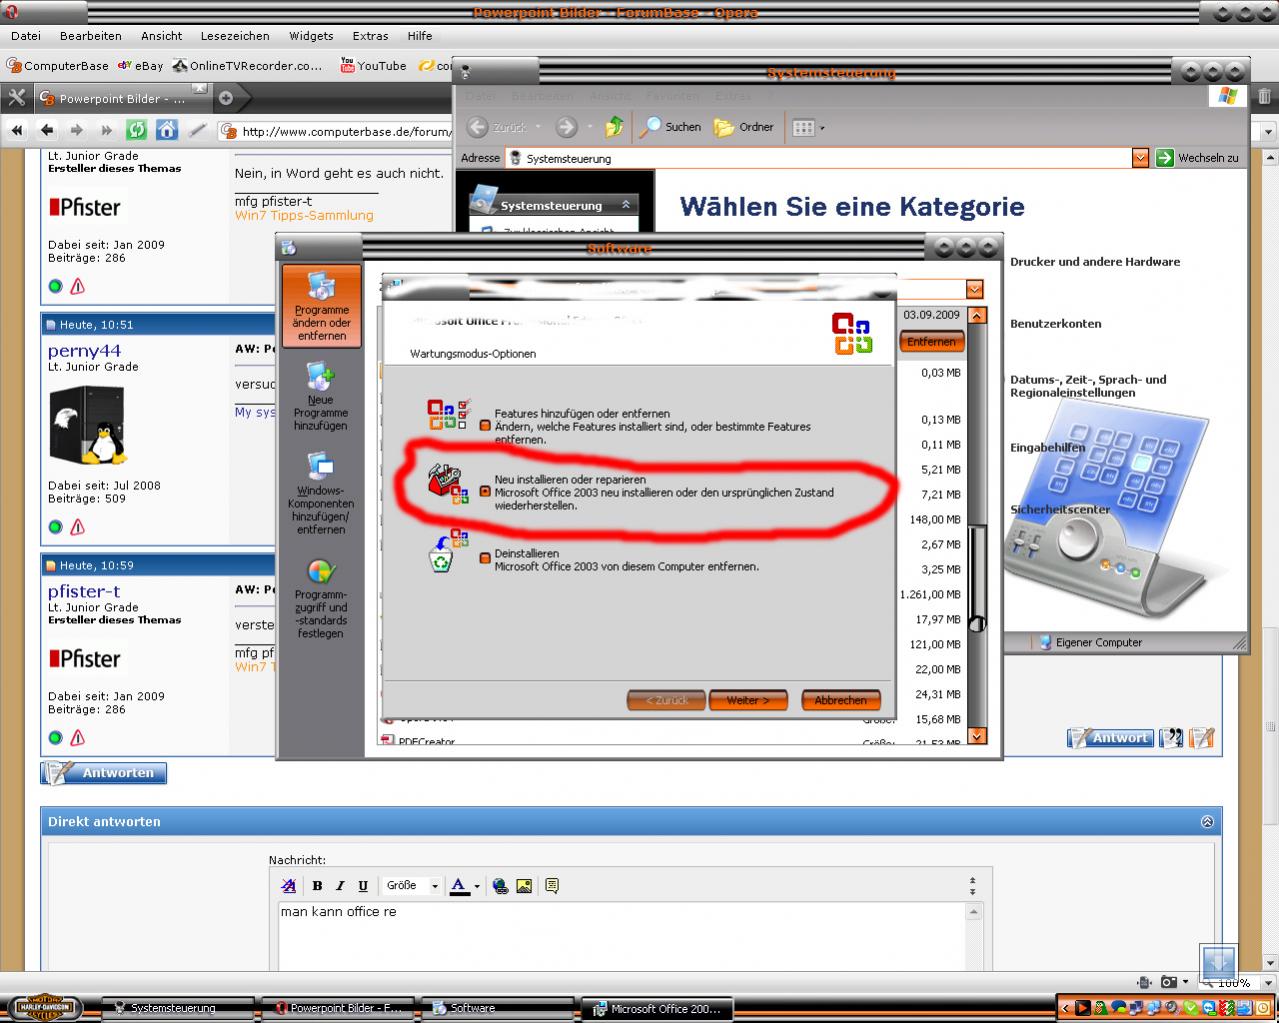Click Opera's fast-forward navigation arrow
1279x1023 pixels.
[x=106, y=130]
